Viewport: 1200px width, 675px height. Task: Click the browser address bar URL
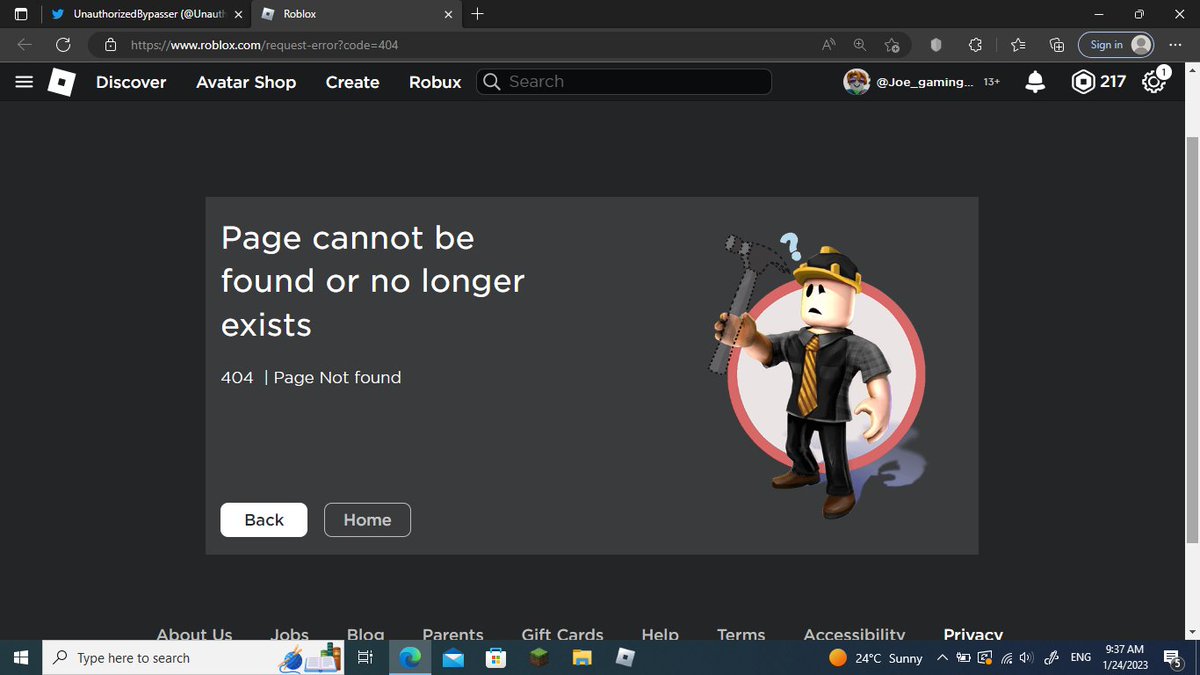pyautogui.click(x=265, y=45)
